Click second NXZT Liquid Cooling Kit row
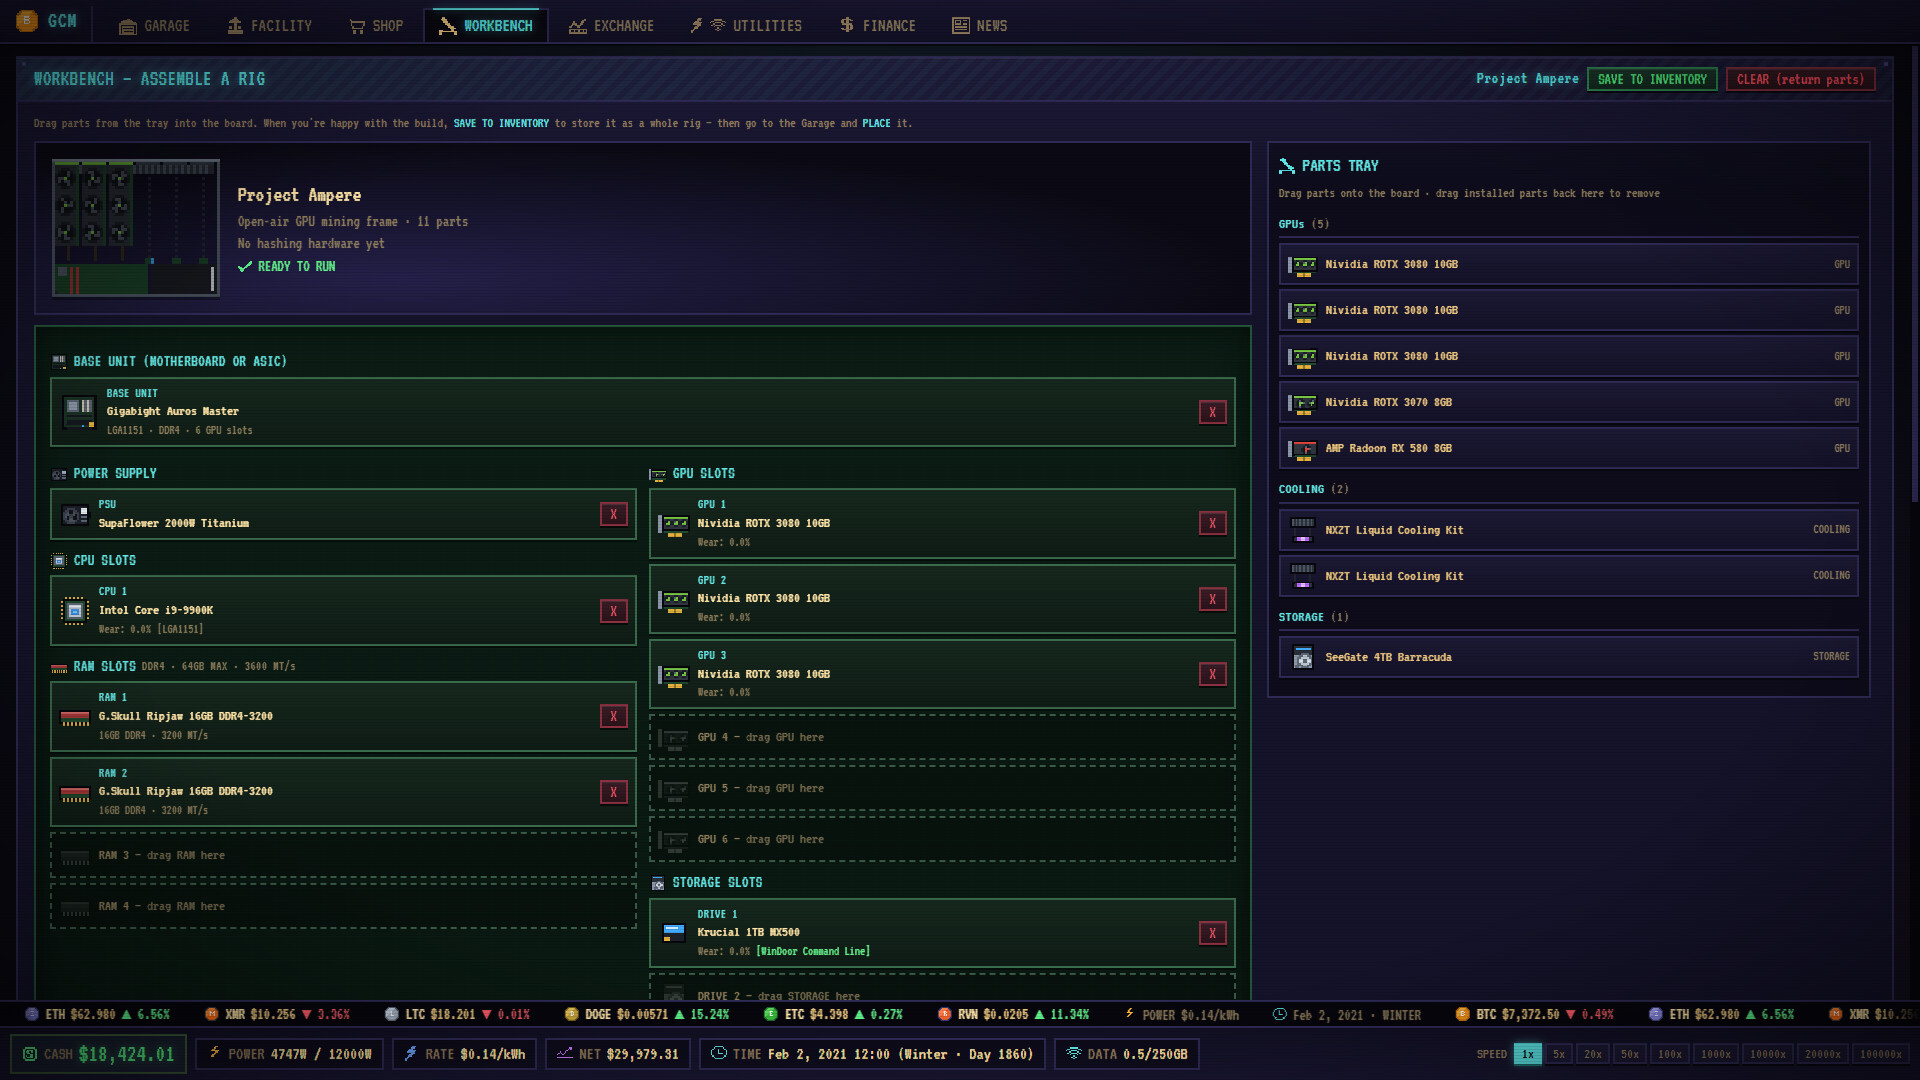Screen dimensions: 1920x1080 pyautogui.click(x=1568, y=576)
